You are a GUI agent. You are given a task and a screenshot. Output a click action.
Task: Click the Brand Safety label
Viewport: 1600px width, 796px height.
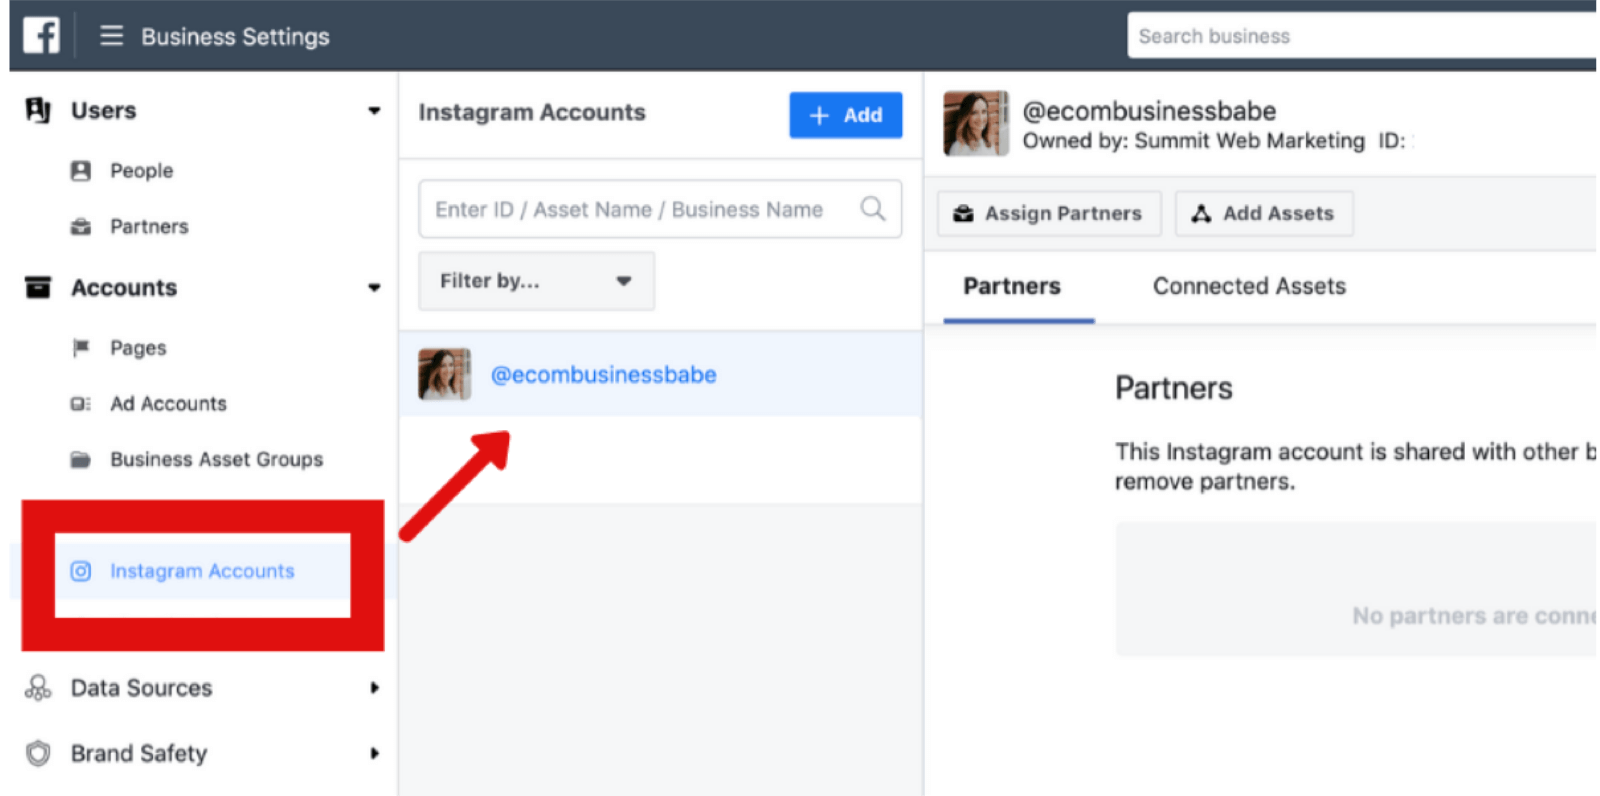139,753
